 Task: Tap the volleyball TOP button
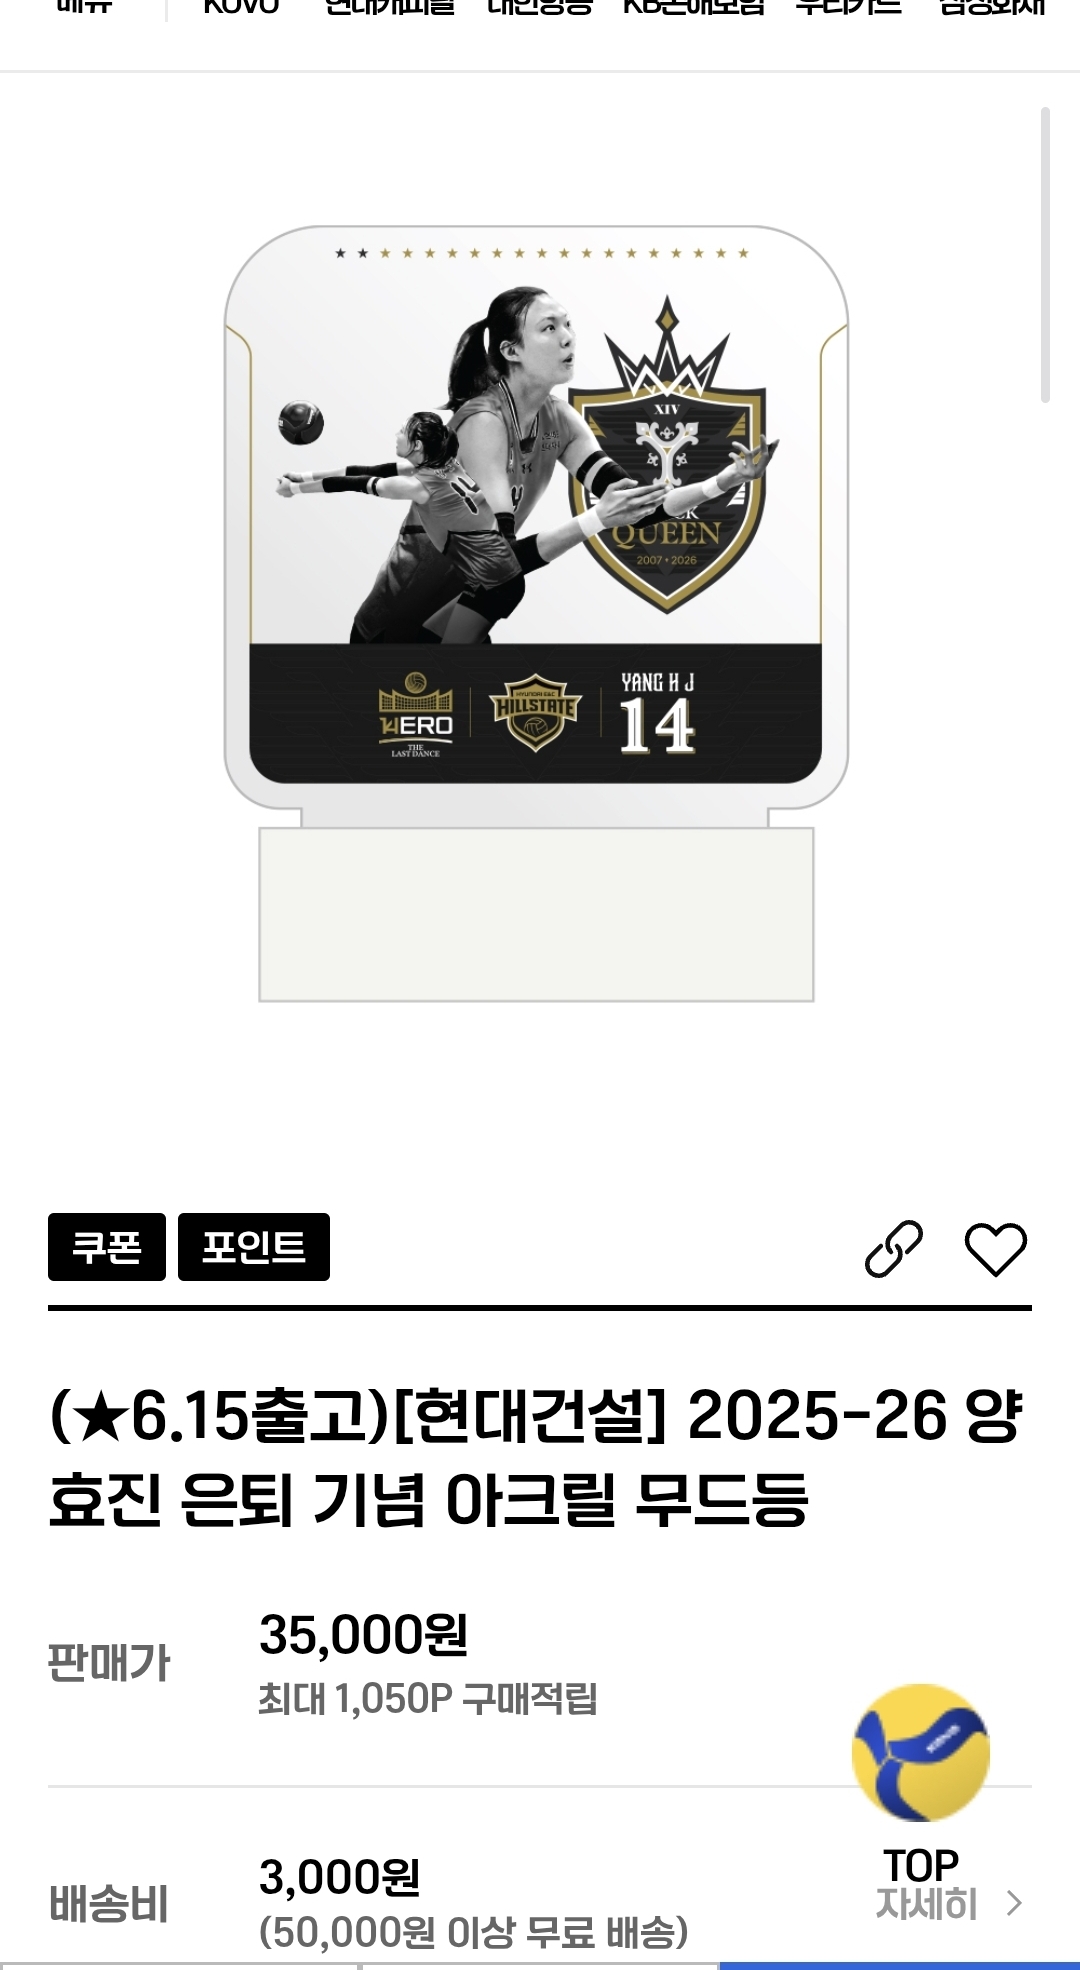pyautogui.click(x=921, y=1782)
